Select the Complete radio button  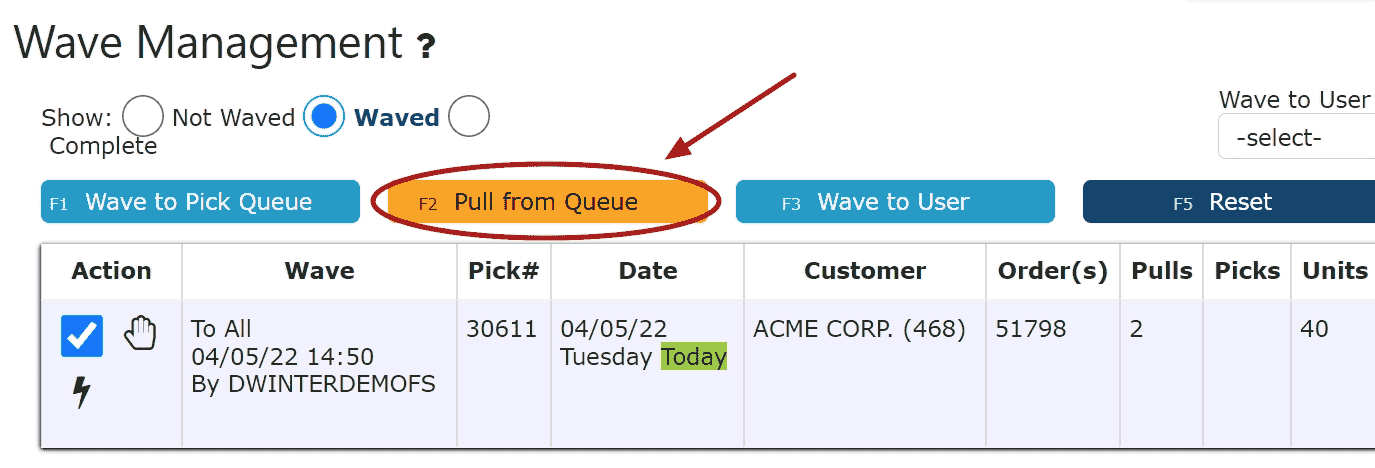469,117
